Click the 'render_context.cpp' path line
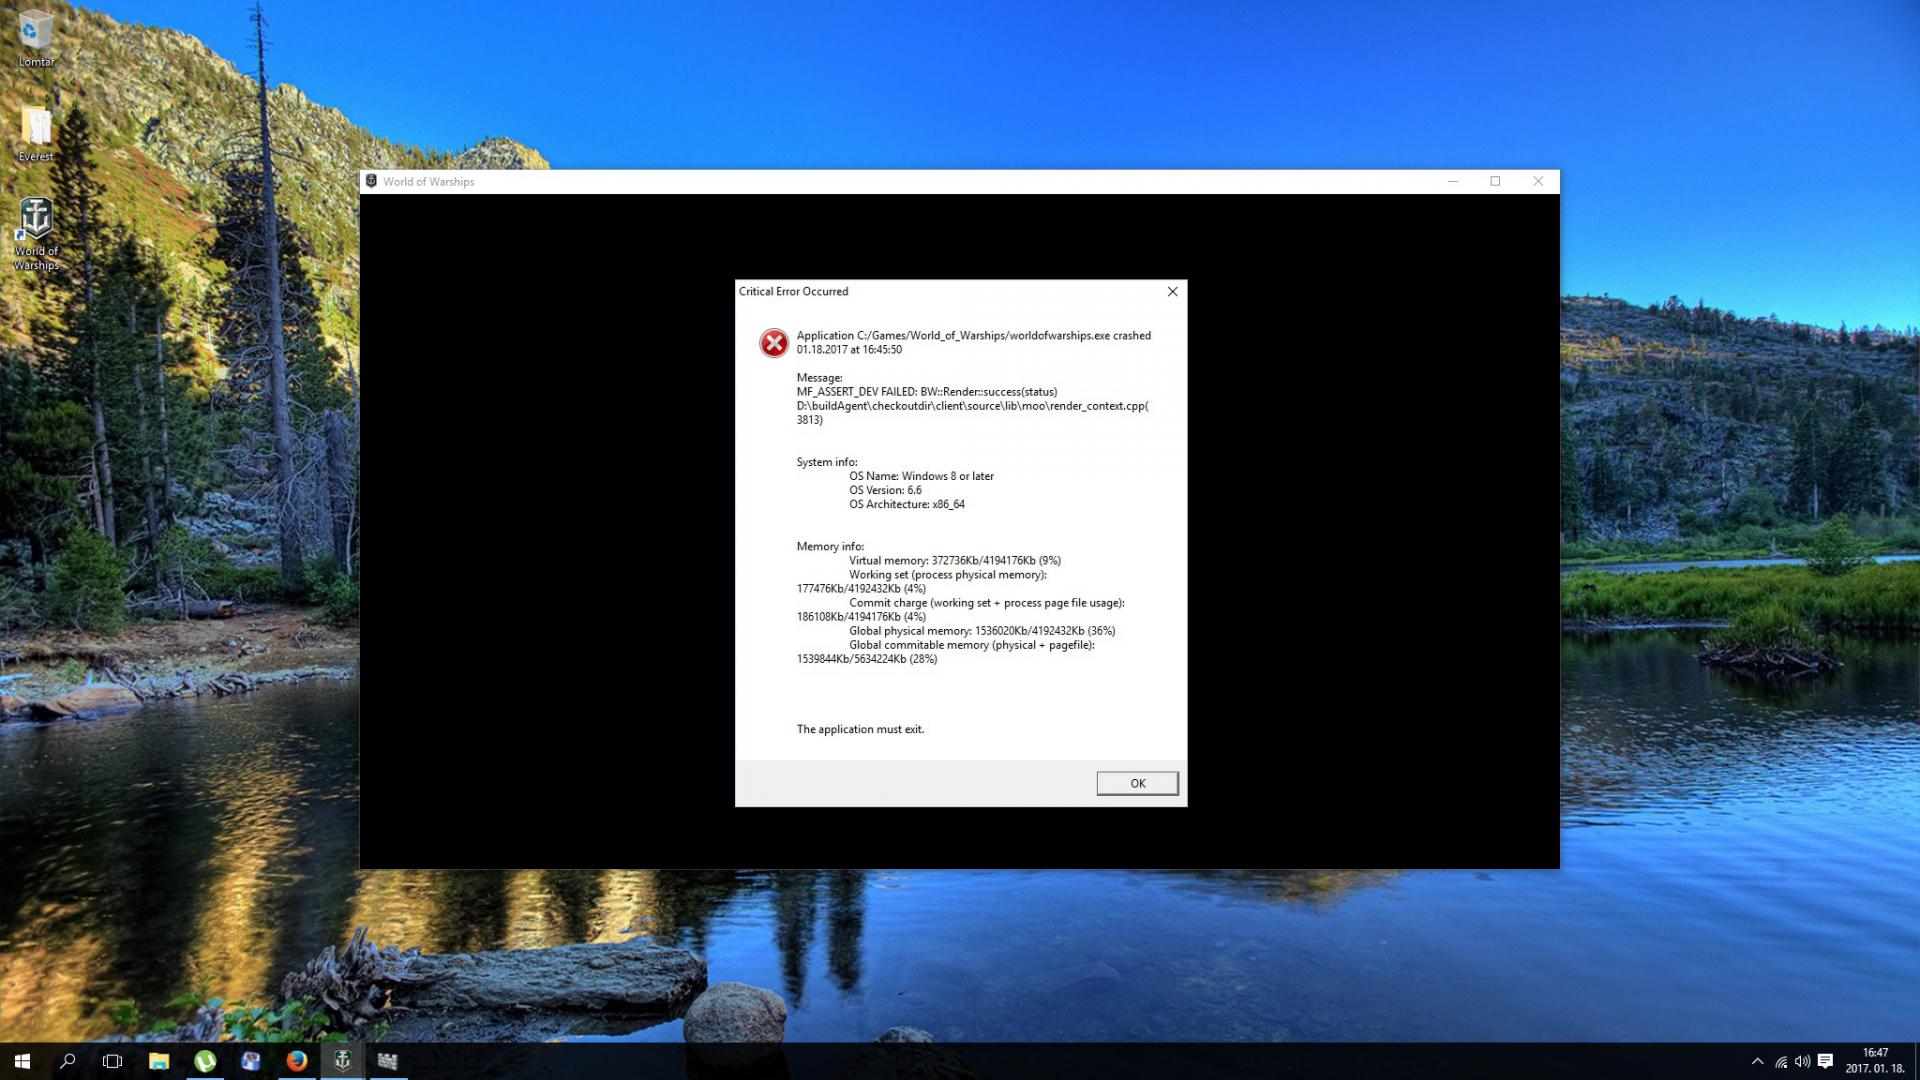1920x1080 pixels. coord(972,406)
